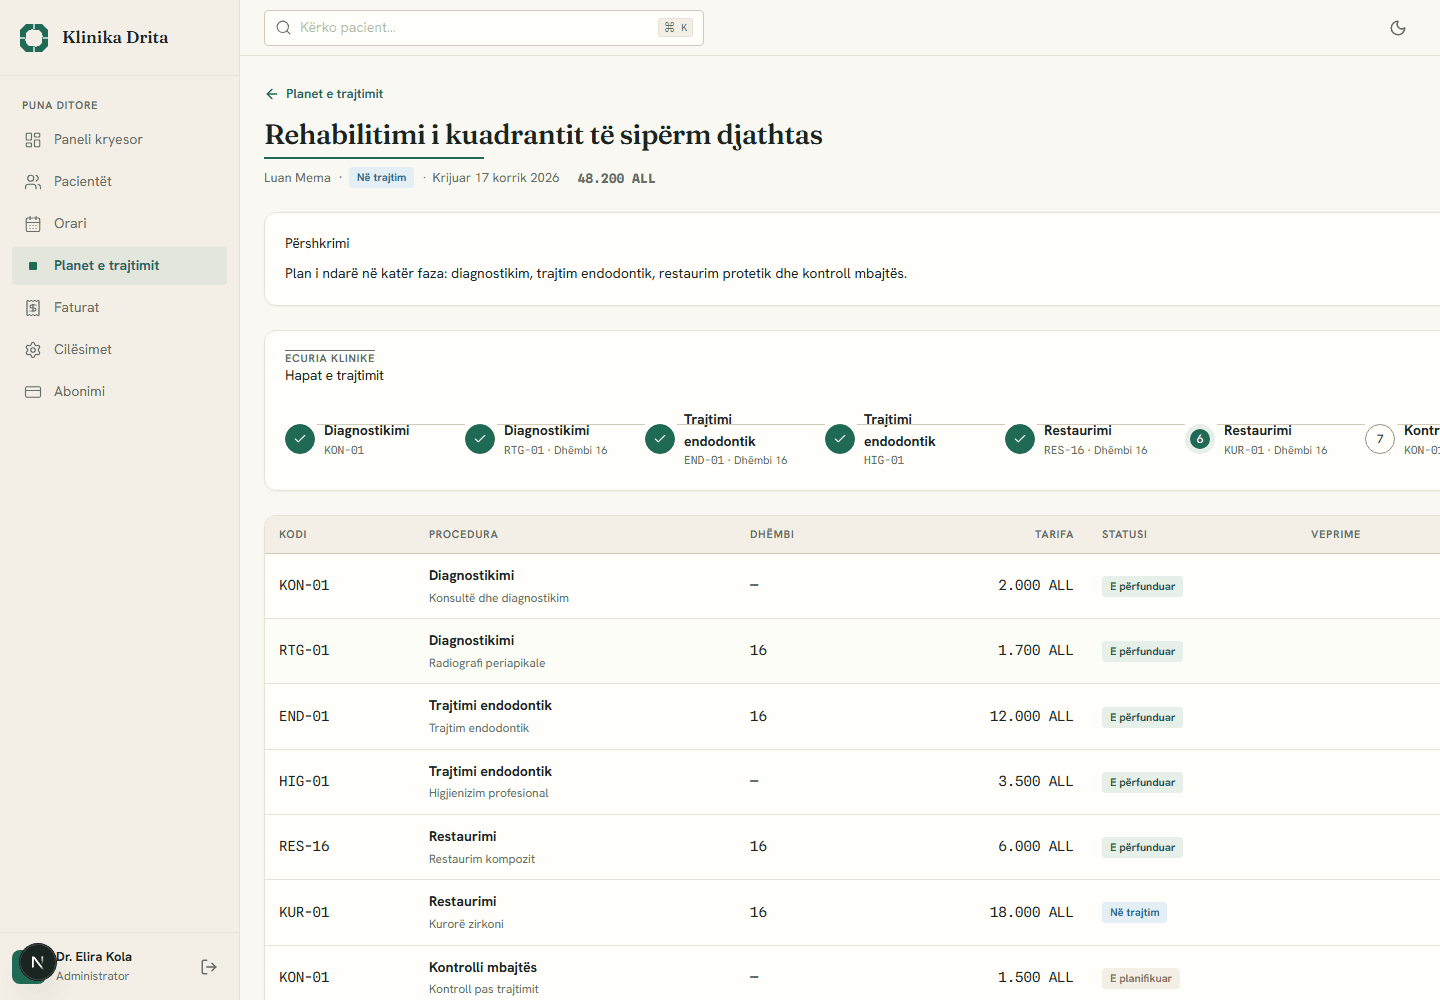
Task: Click the RES-16 code in the table
Action: coord(304,847)
